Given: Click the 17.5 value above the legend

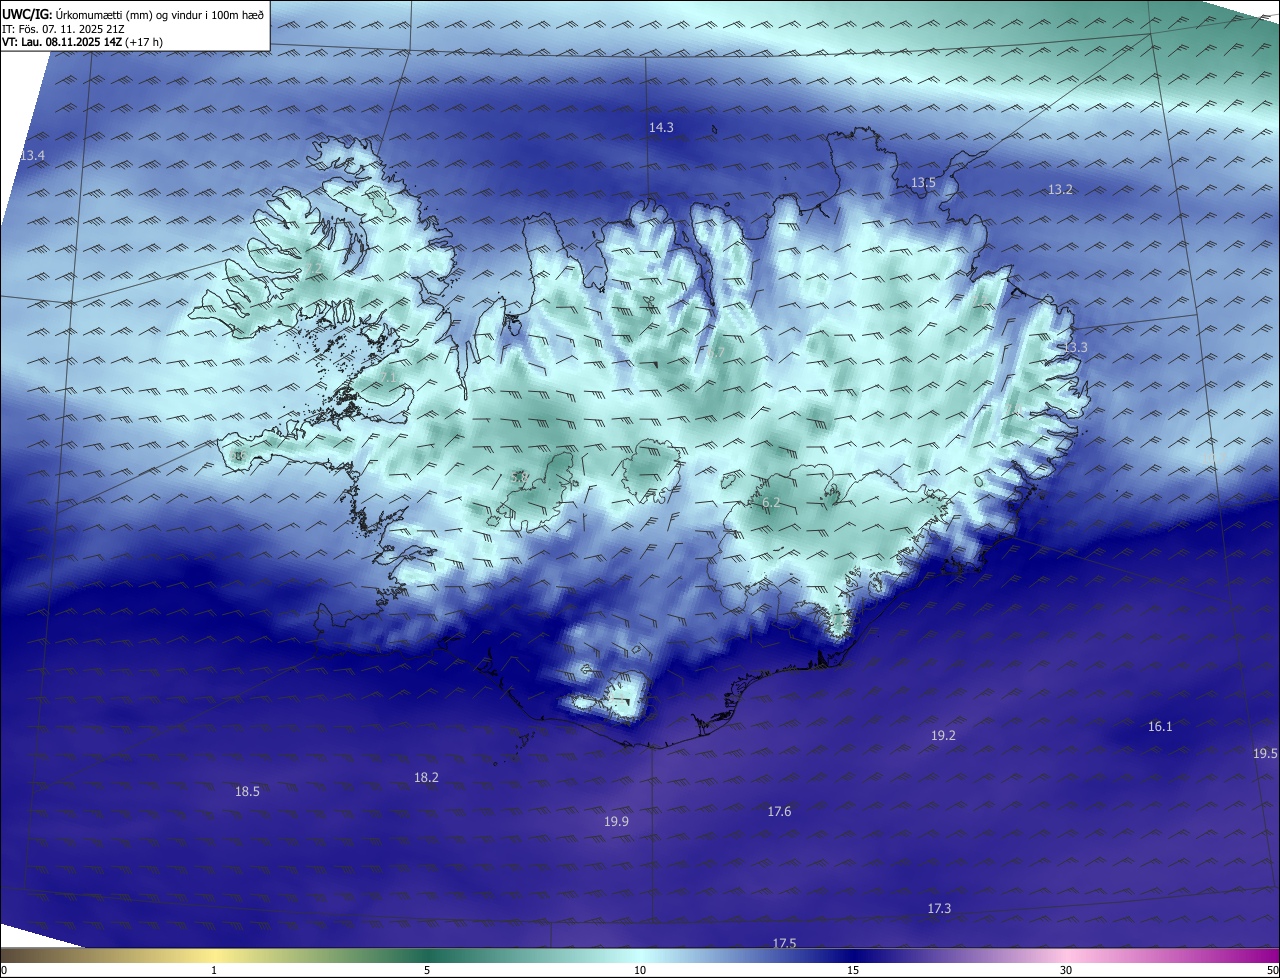Looking at the screenshot, I should [784, 943].
